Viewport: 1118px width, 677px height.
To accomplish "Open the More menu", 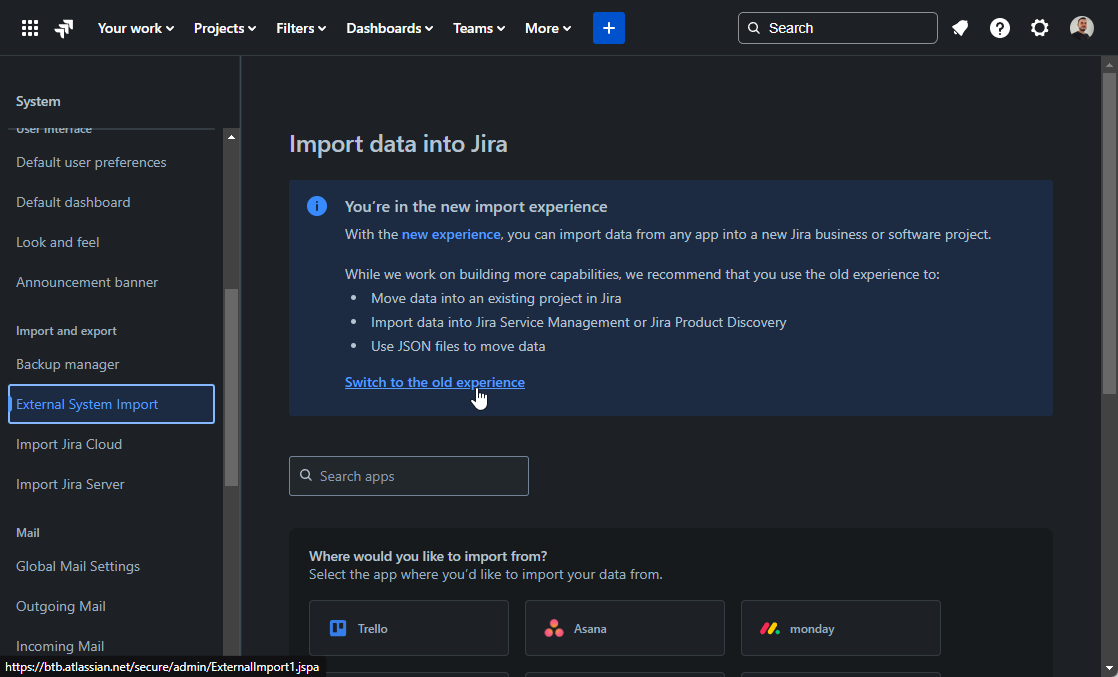I will [x=547, y=28].
